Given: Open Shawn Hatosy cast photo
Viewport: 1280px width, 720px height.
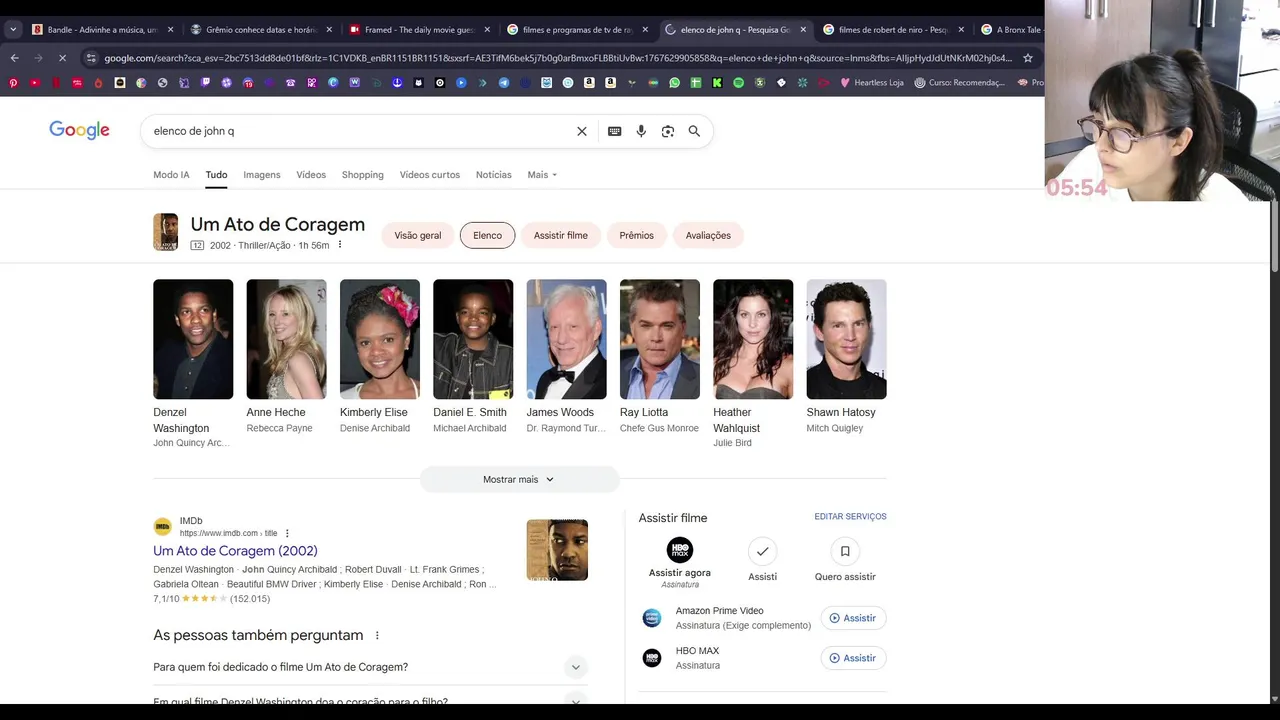Looking at the screenshot, I should [846, 339].
